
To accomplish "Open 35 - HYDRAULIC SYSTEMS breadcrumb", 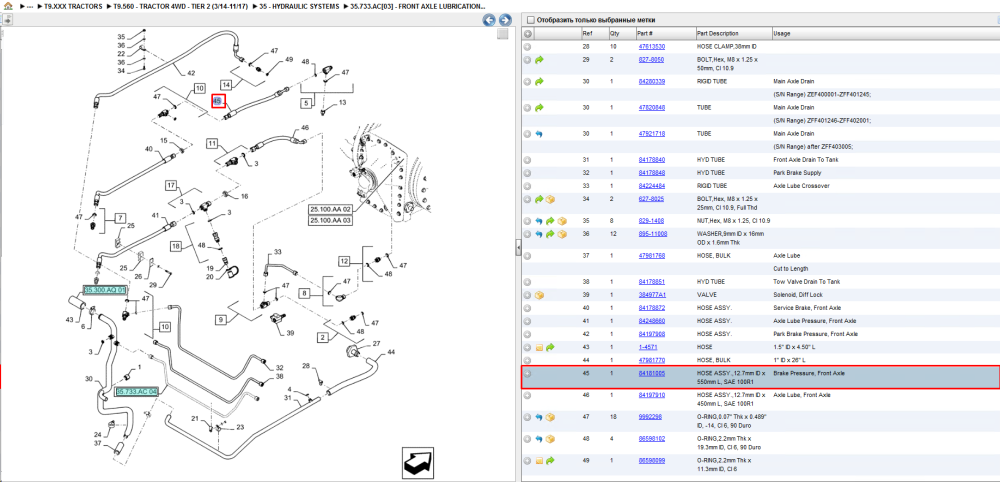I will [299, 6].
